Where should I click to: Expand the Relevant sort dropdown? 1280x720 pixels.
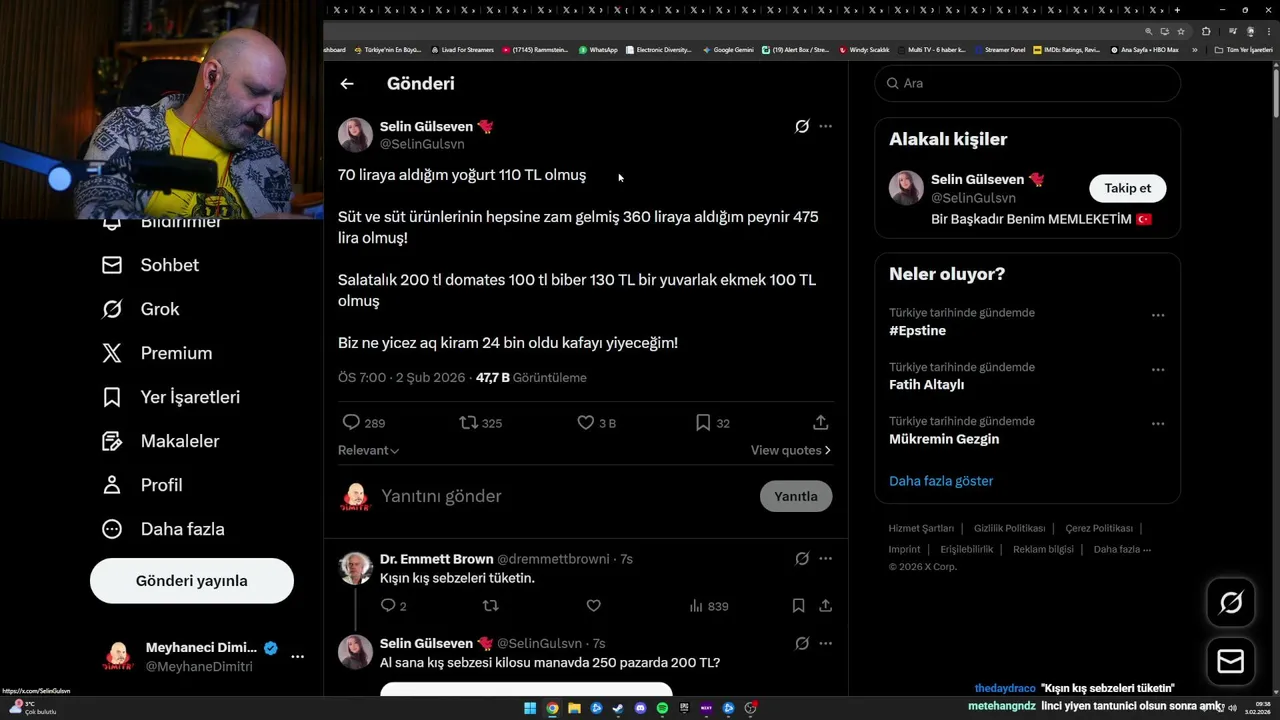pos(369,450)
